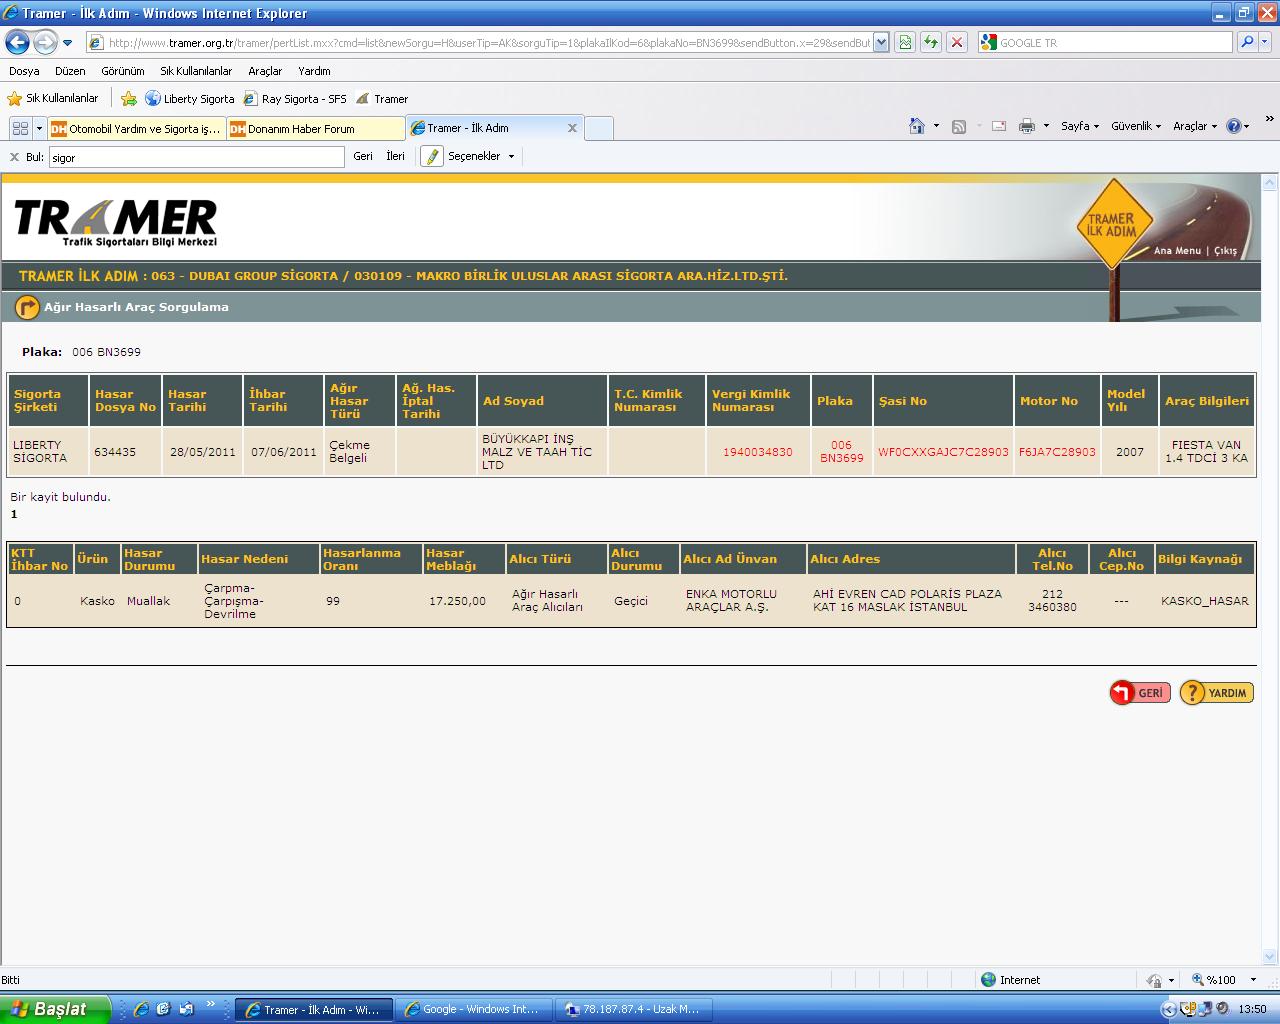This screenshot has width=1280, height=1024.
Task: Open the Tramer favorite link
Action: pos(382,99)
